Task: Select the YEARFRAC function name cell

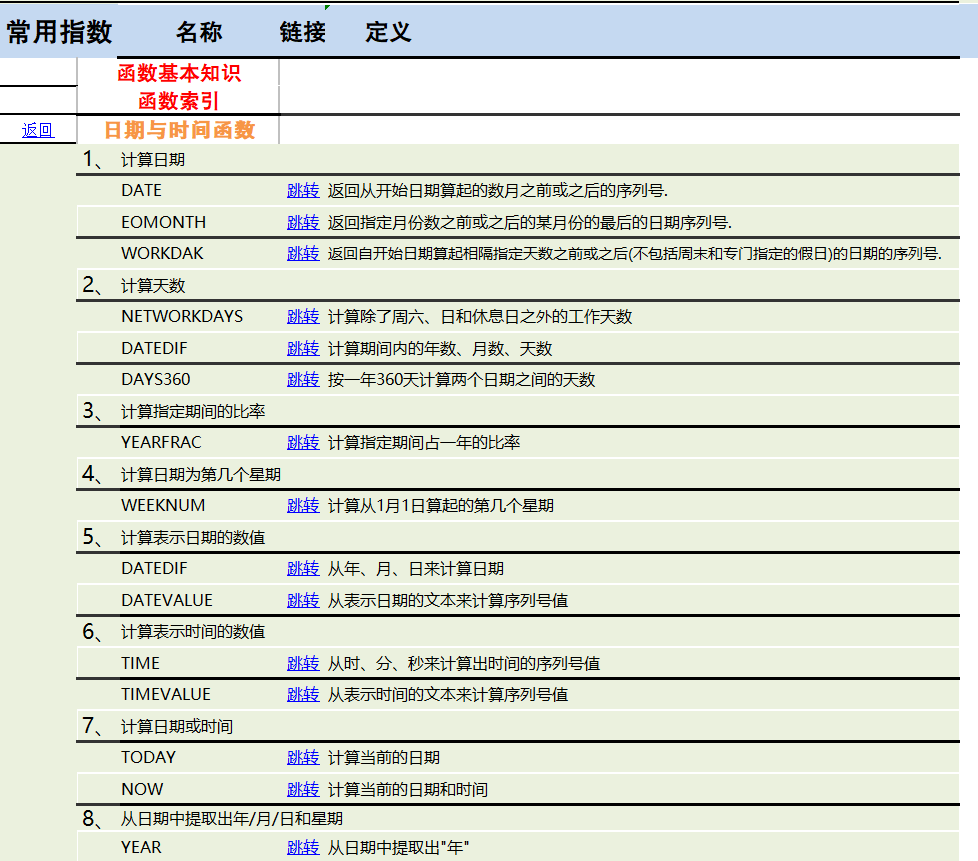Action: [161, 442]
